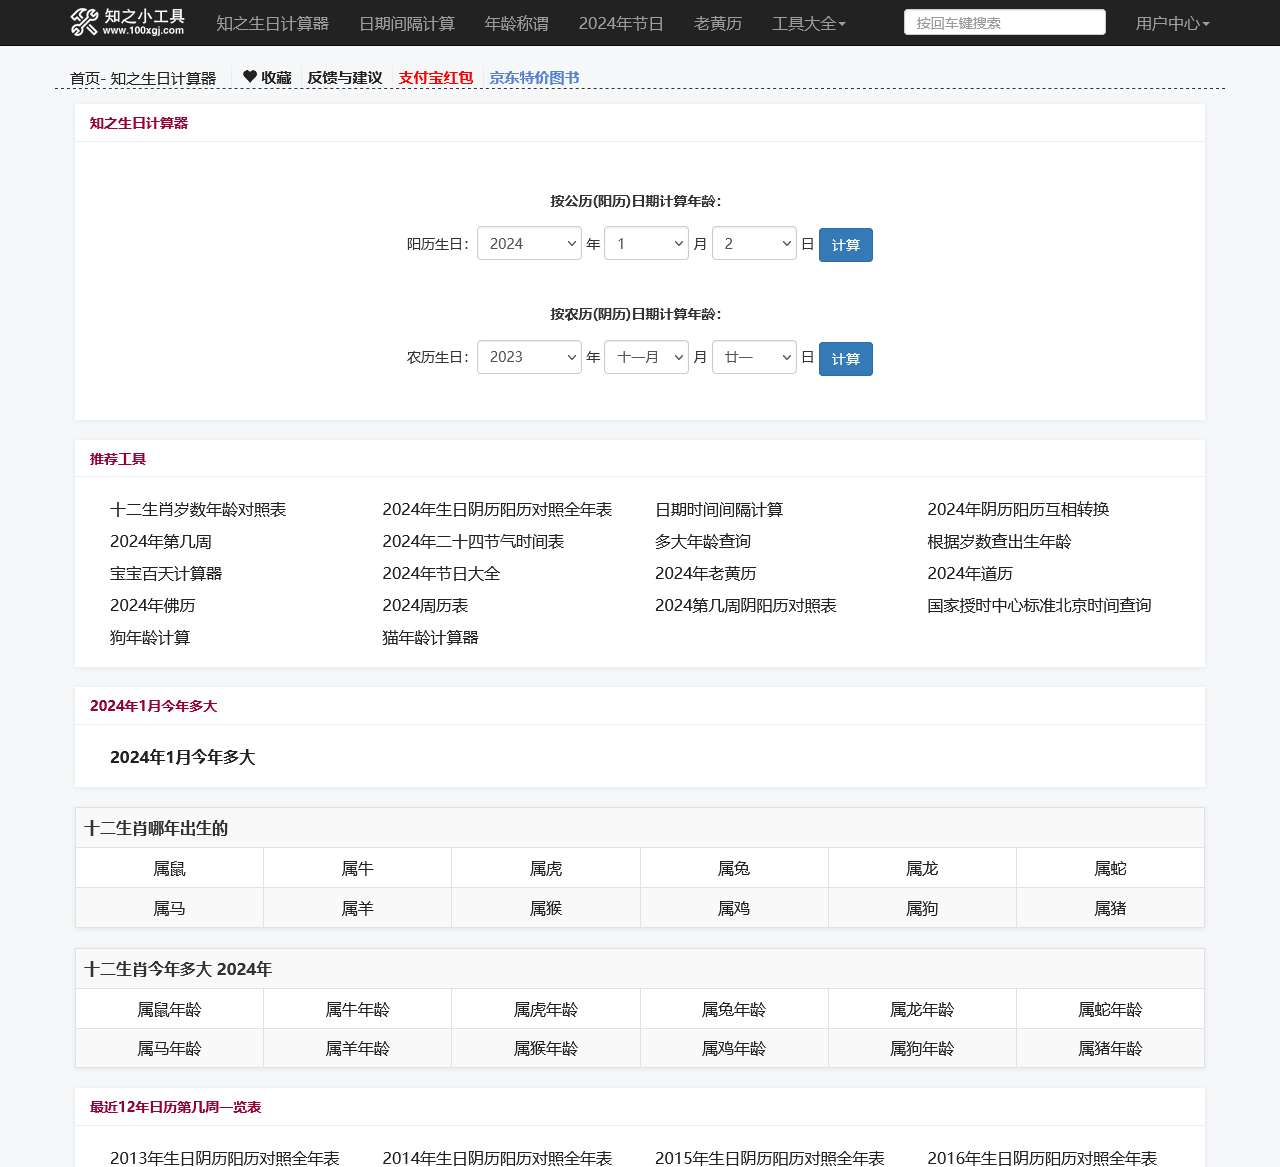
Task: Open the 反馈与建议 feedback link
Action: [345, 77]
